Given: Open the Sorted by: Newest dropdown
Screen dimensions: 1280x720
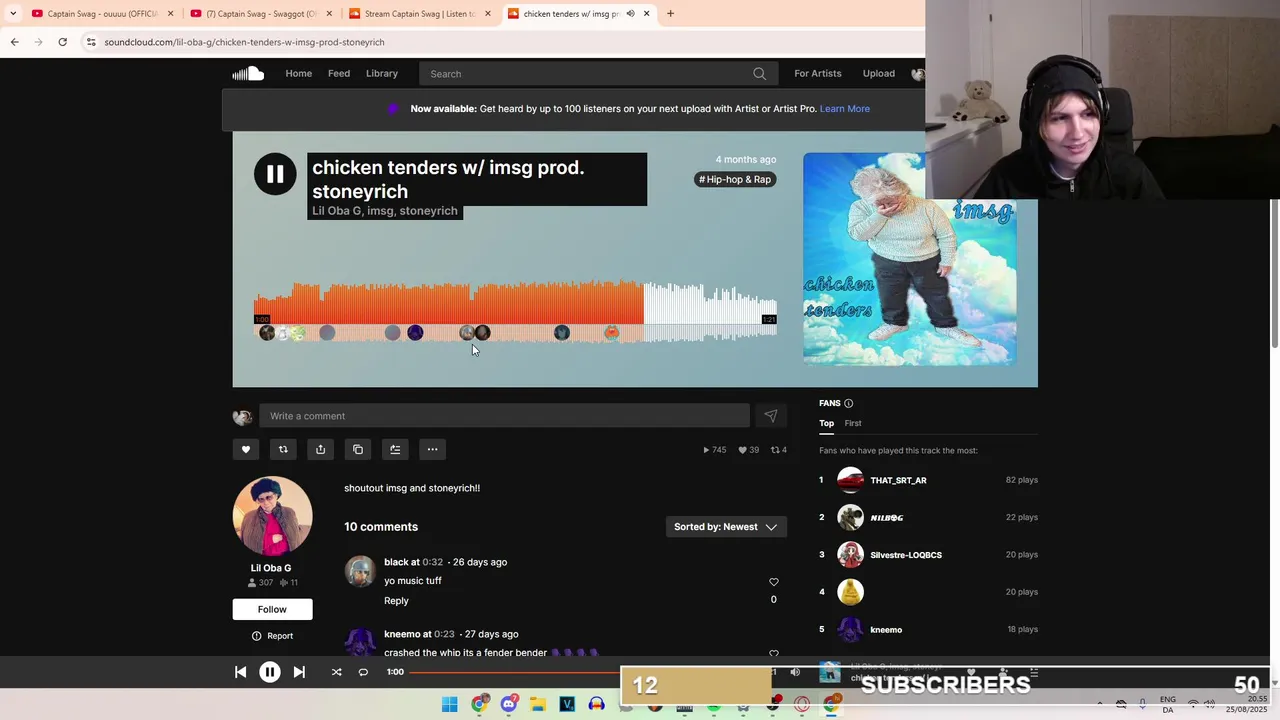Looking at the screenshot, I should 726,527.
